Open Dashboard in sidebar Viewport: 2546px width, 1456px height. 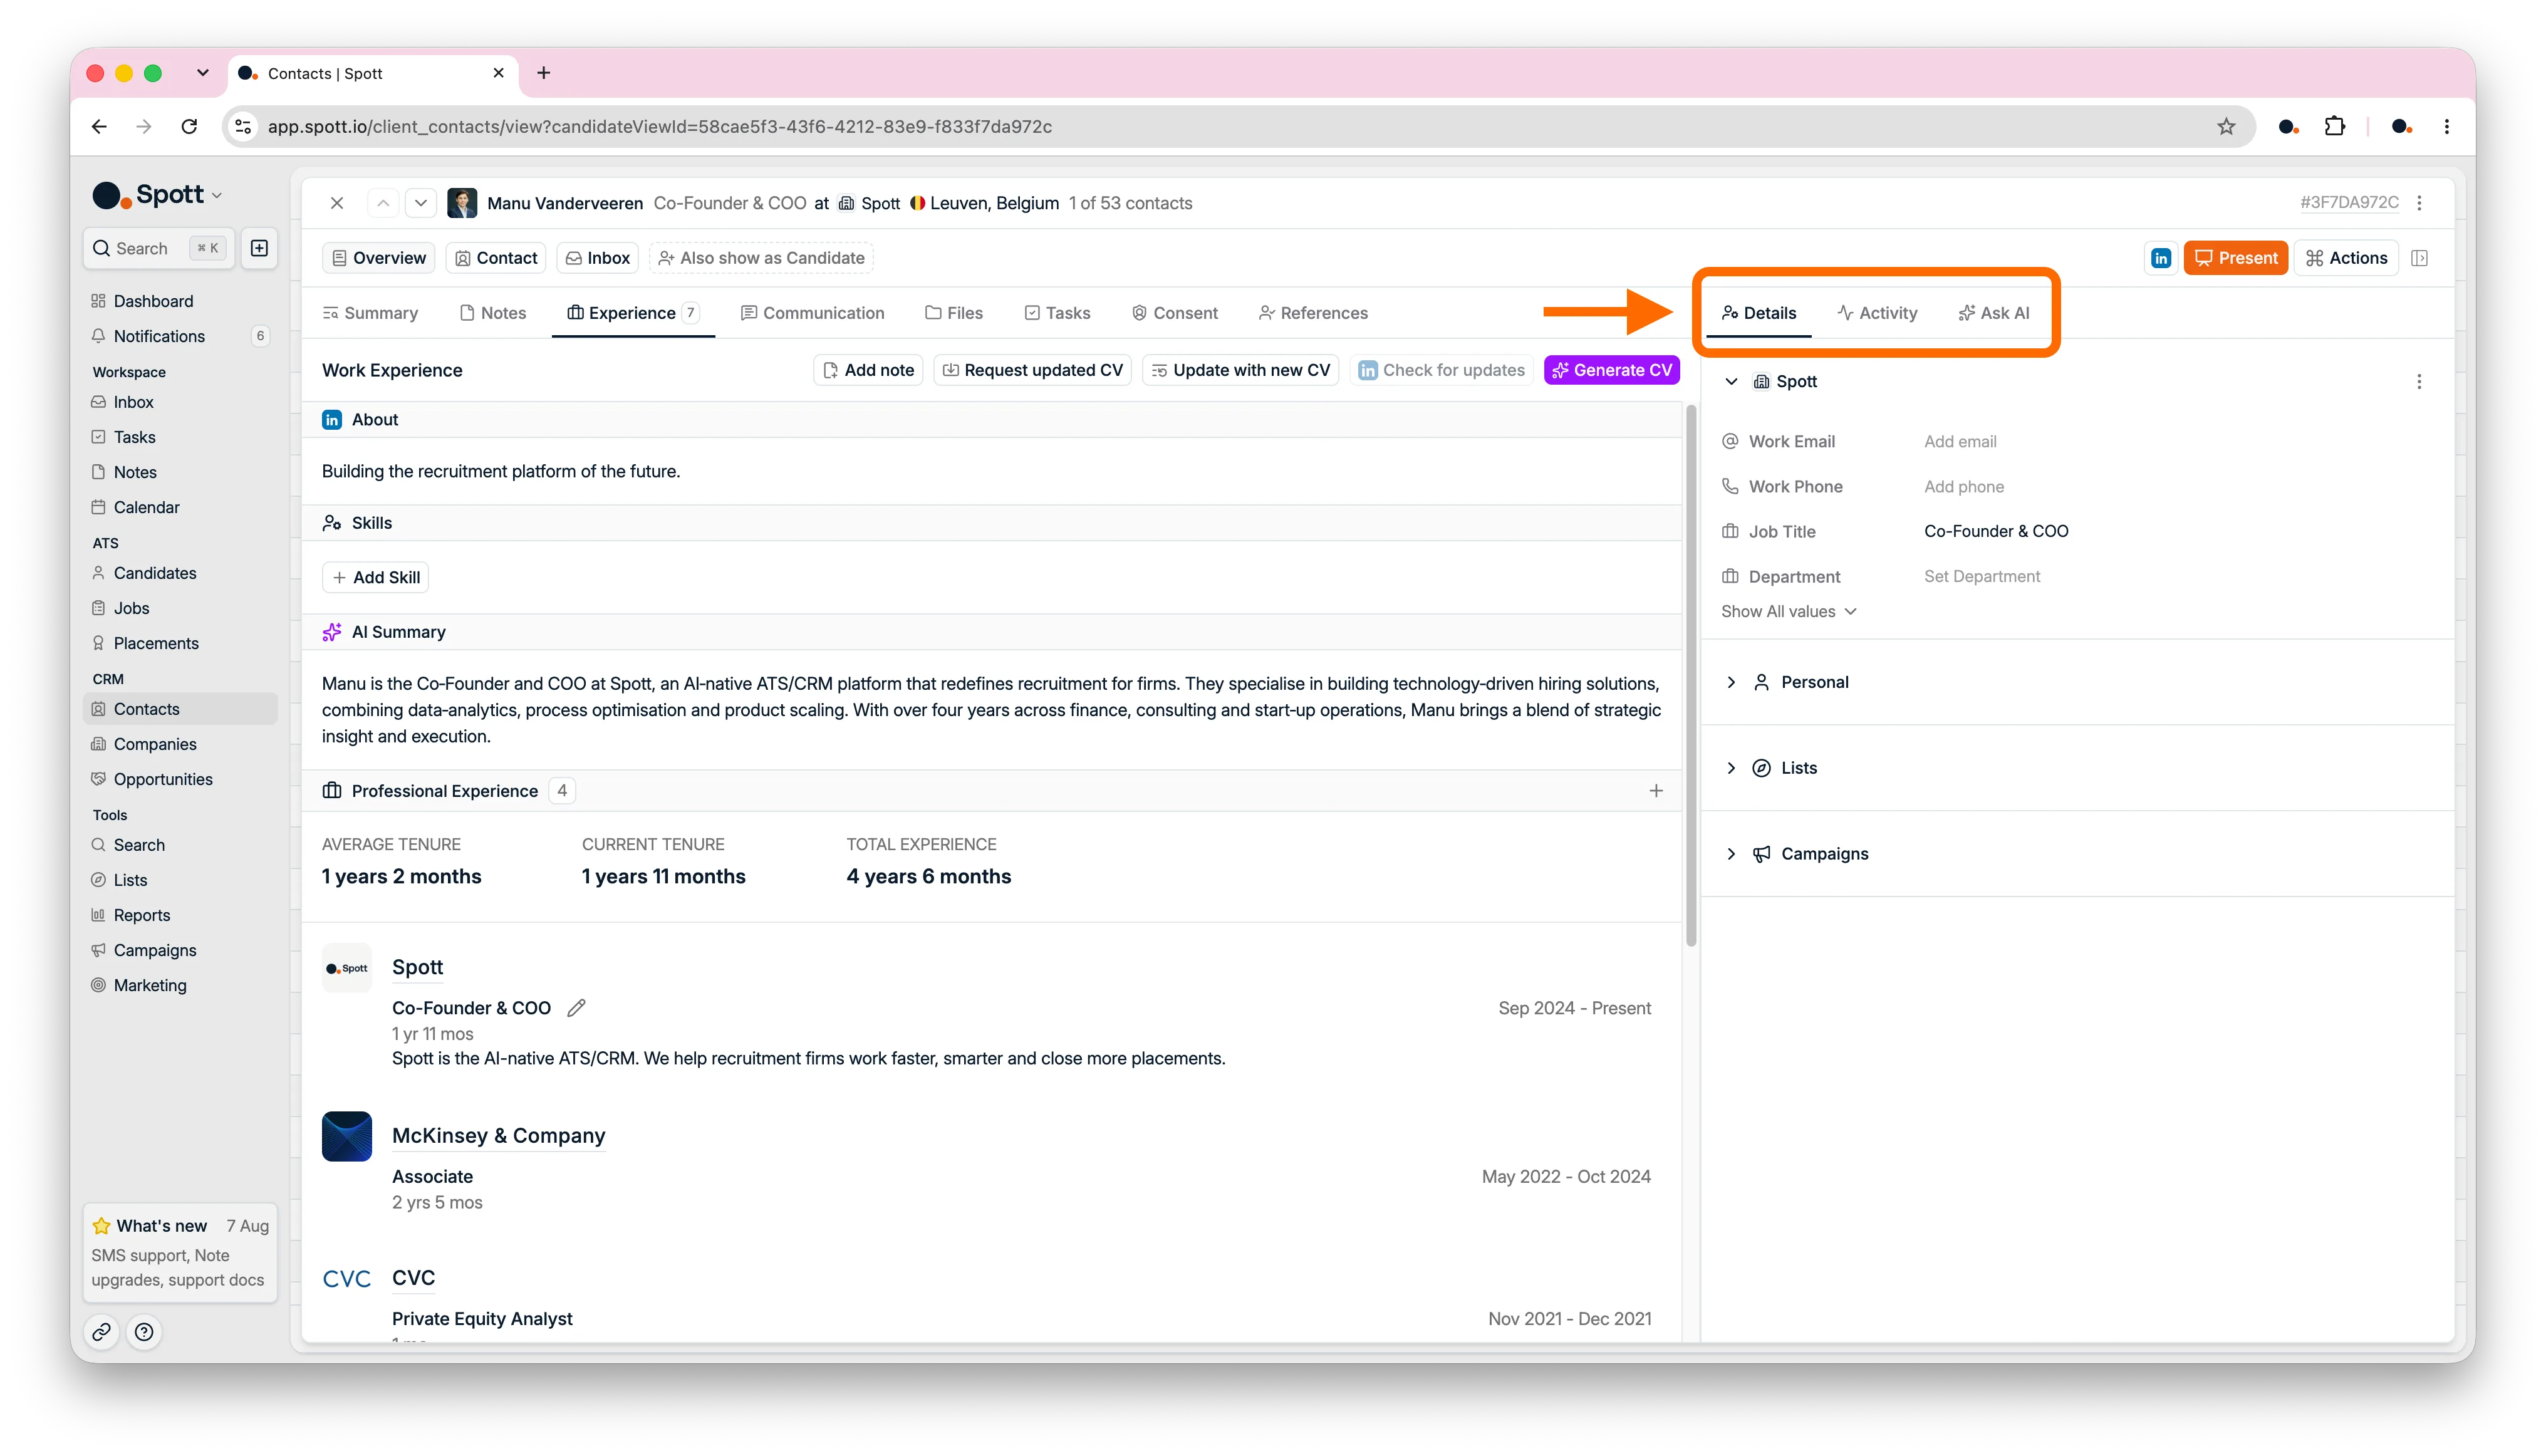[180, 301]
